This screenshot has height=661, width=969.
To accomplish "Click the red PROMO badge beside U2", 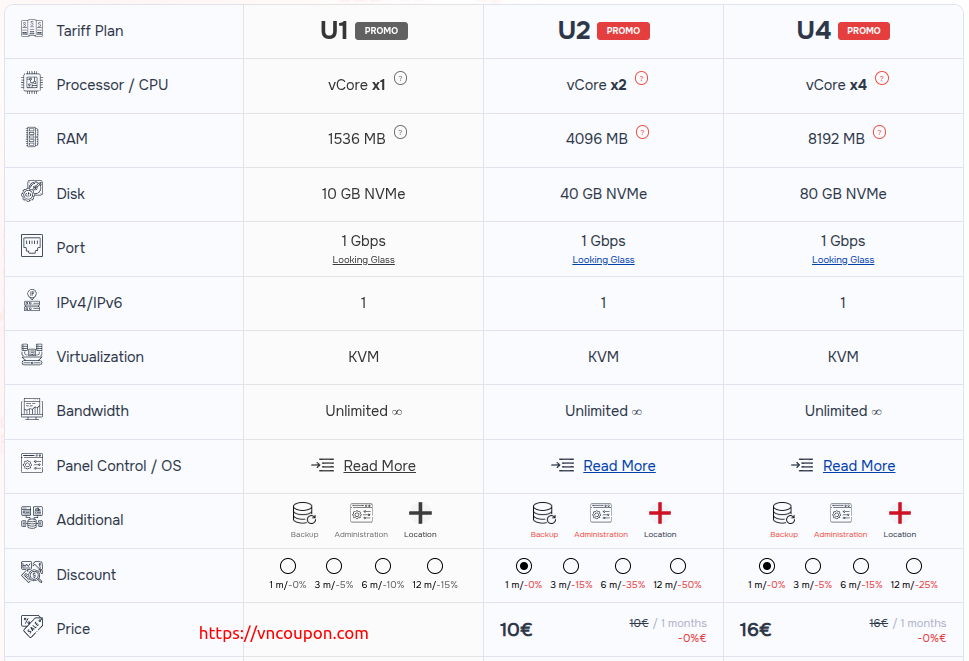I will (623, 31).
